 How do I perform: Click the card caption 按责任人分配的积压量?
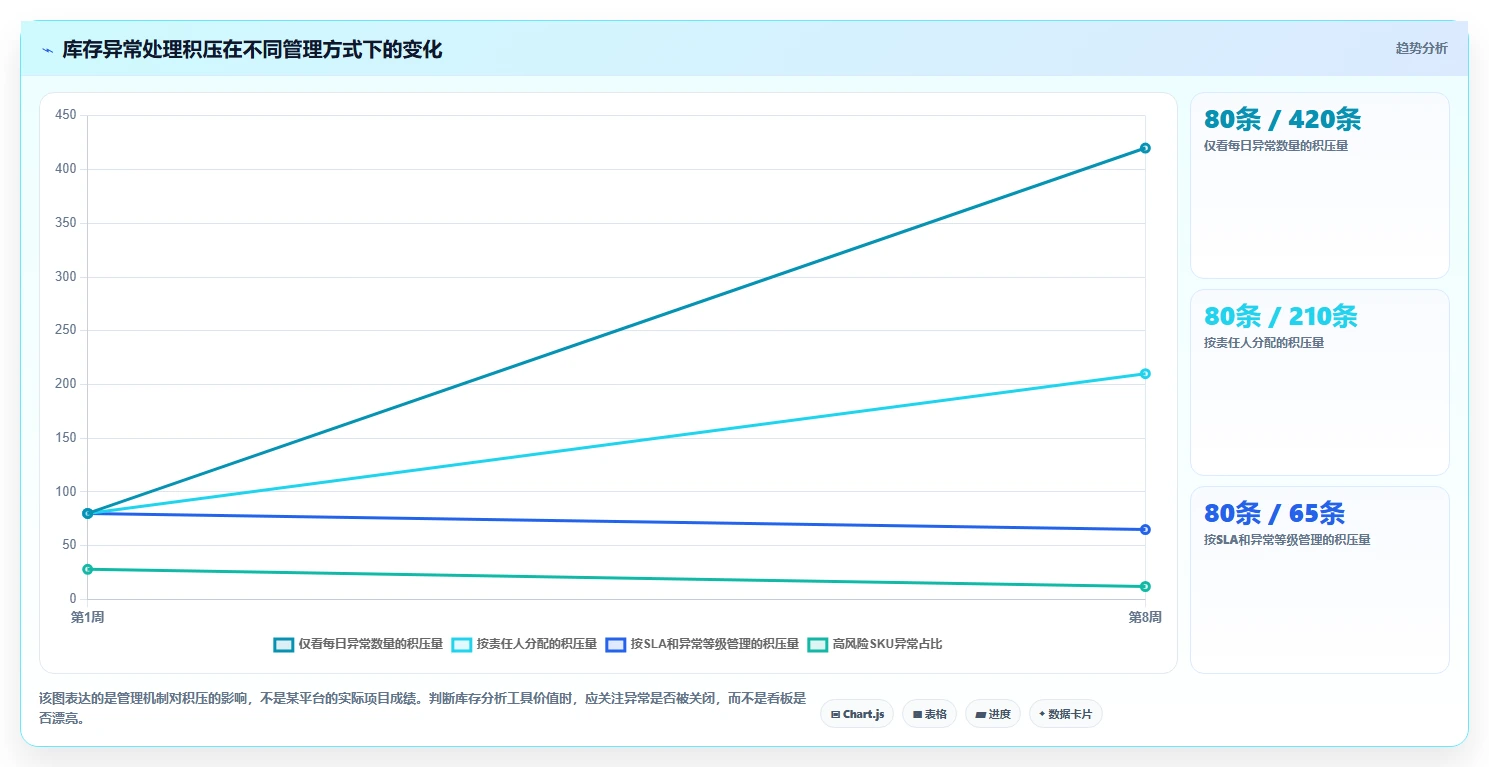point(1264,343)
